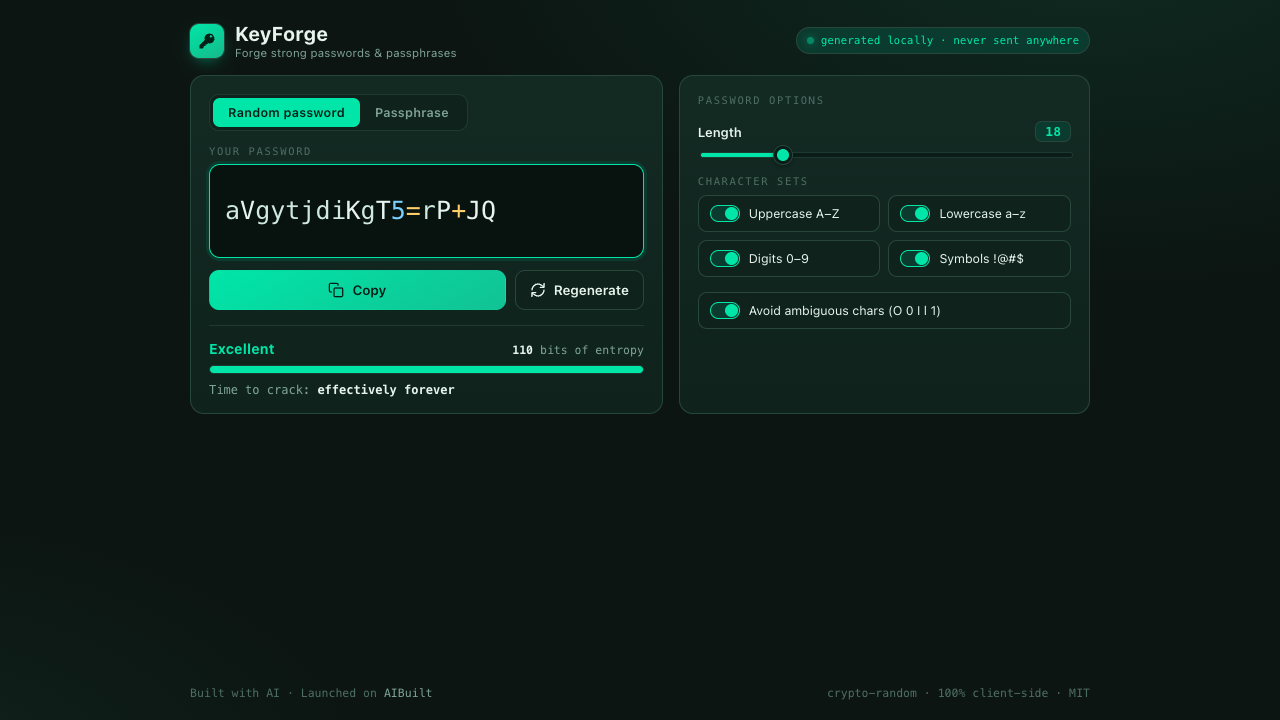Viewport: 1280px width, 720px height.
Task: Regenerate a new password
Action: 579,290
